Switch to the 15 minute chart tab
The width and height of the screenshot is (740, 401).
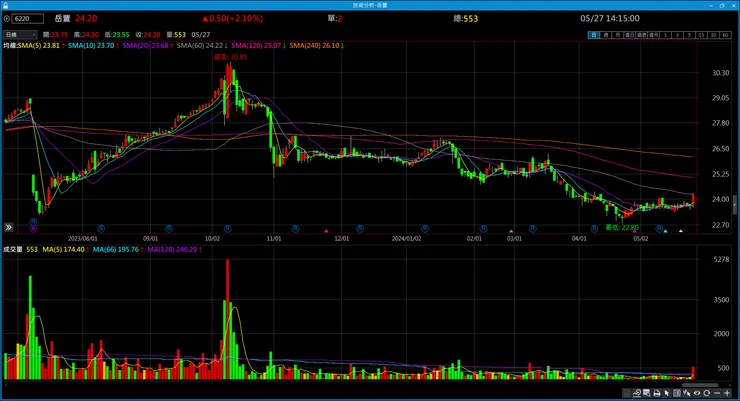(701, 35)
